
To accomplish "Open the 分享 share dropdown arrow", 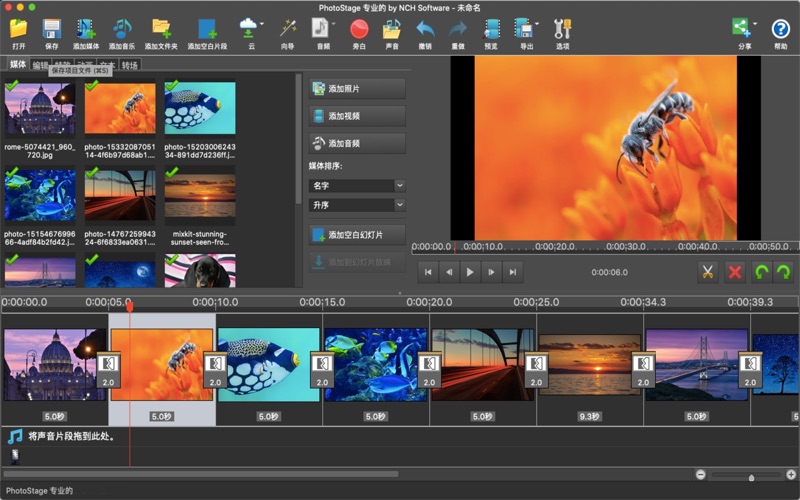I will (754, 24).
